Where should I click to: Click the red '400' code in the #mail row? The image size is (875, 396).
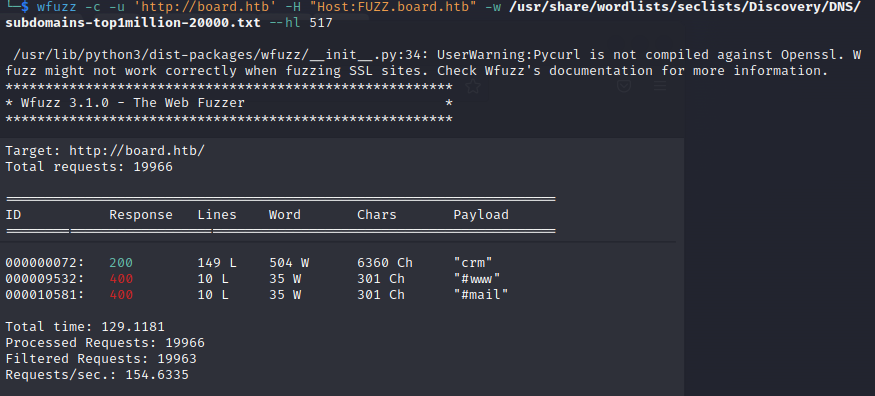121,294
